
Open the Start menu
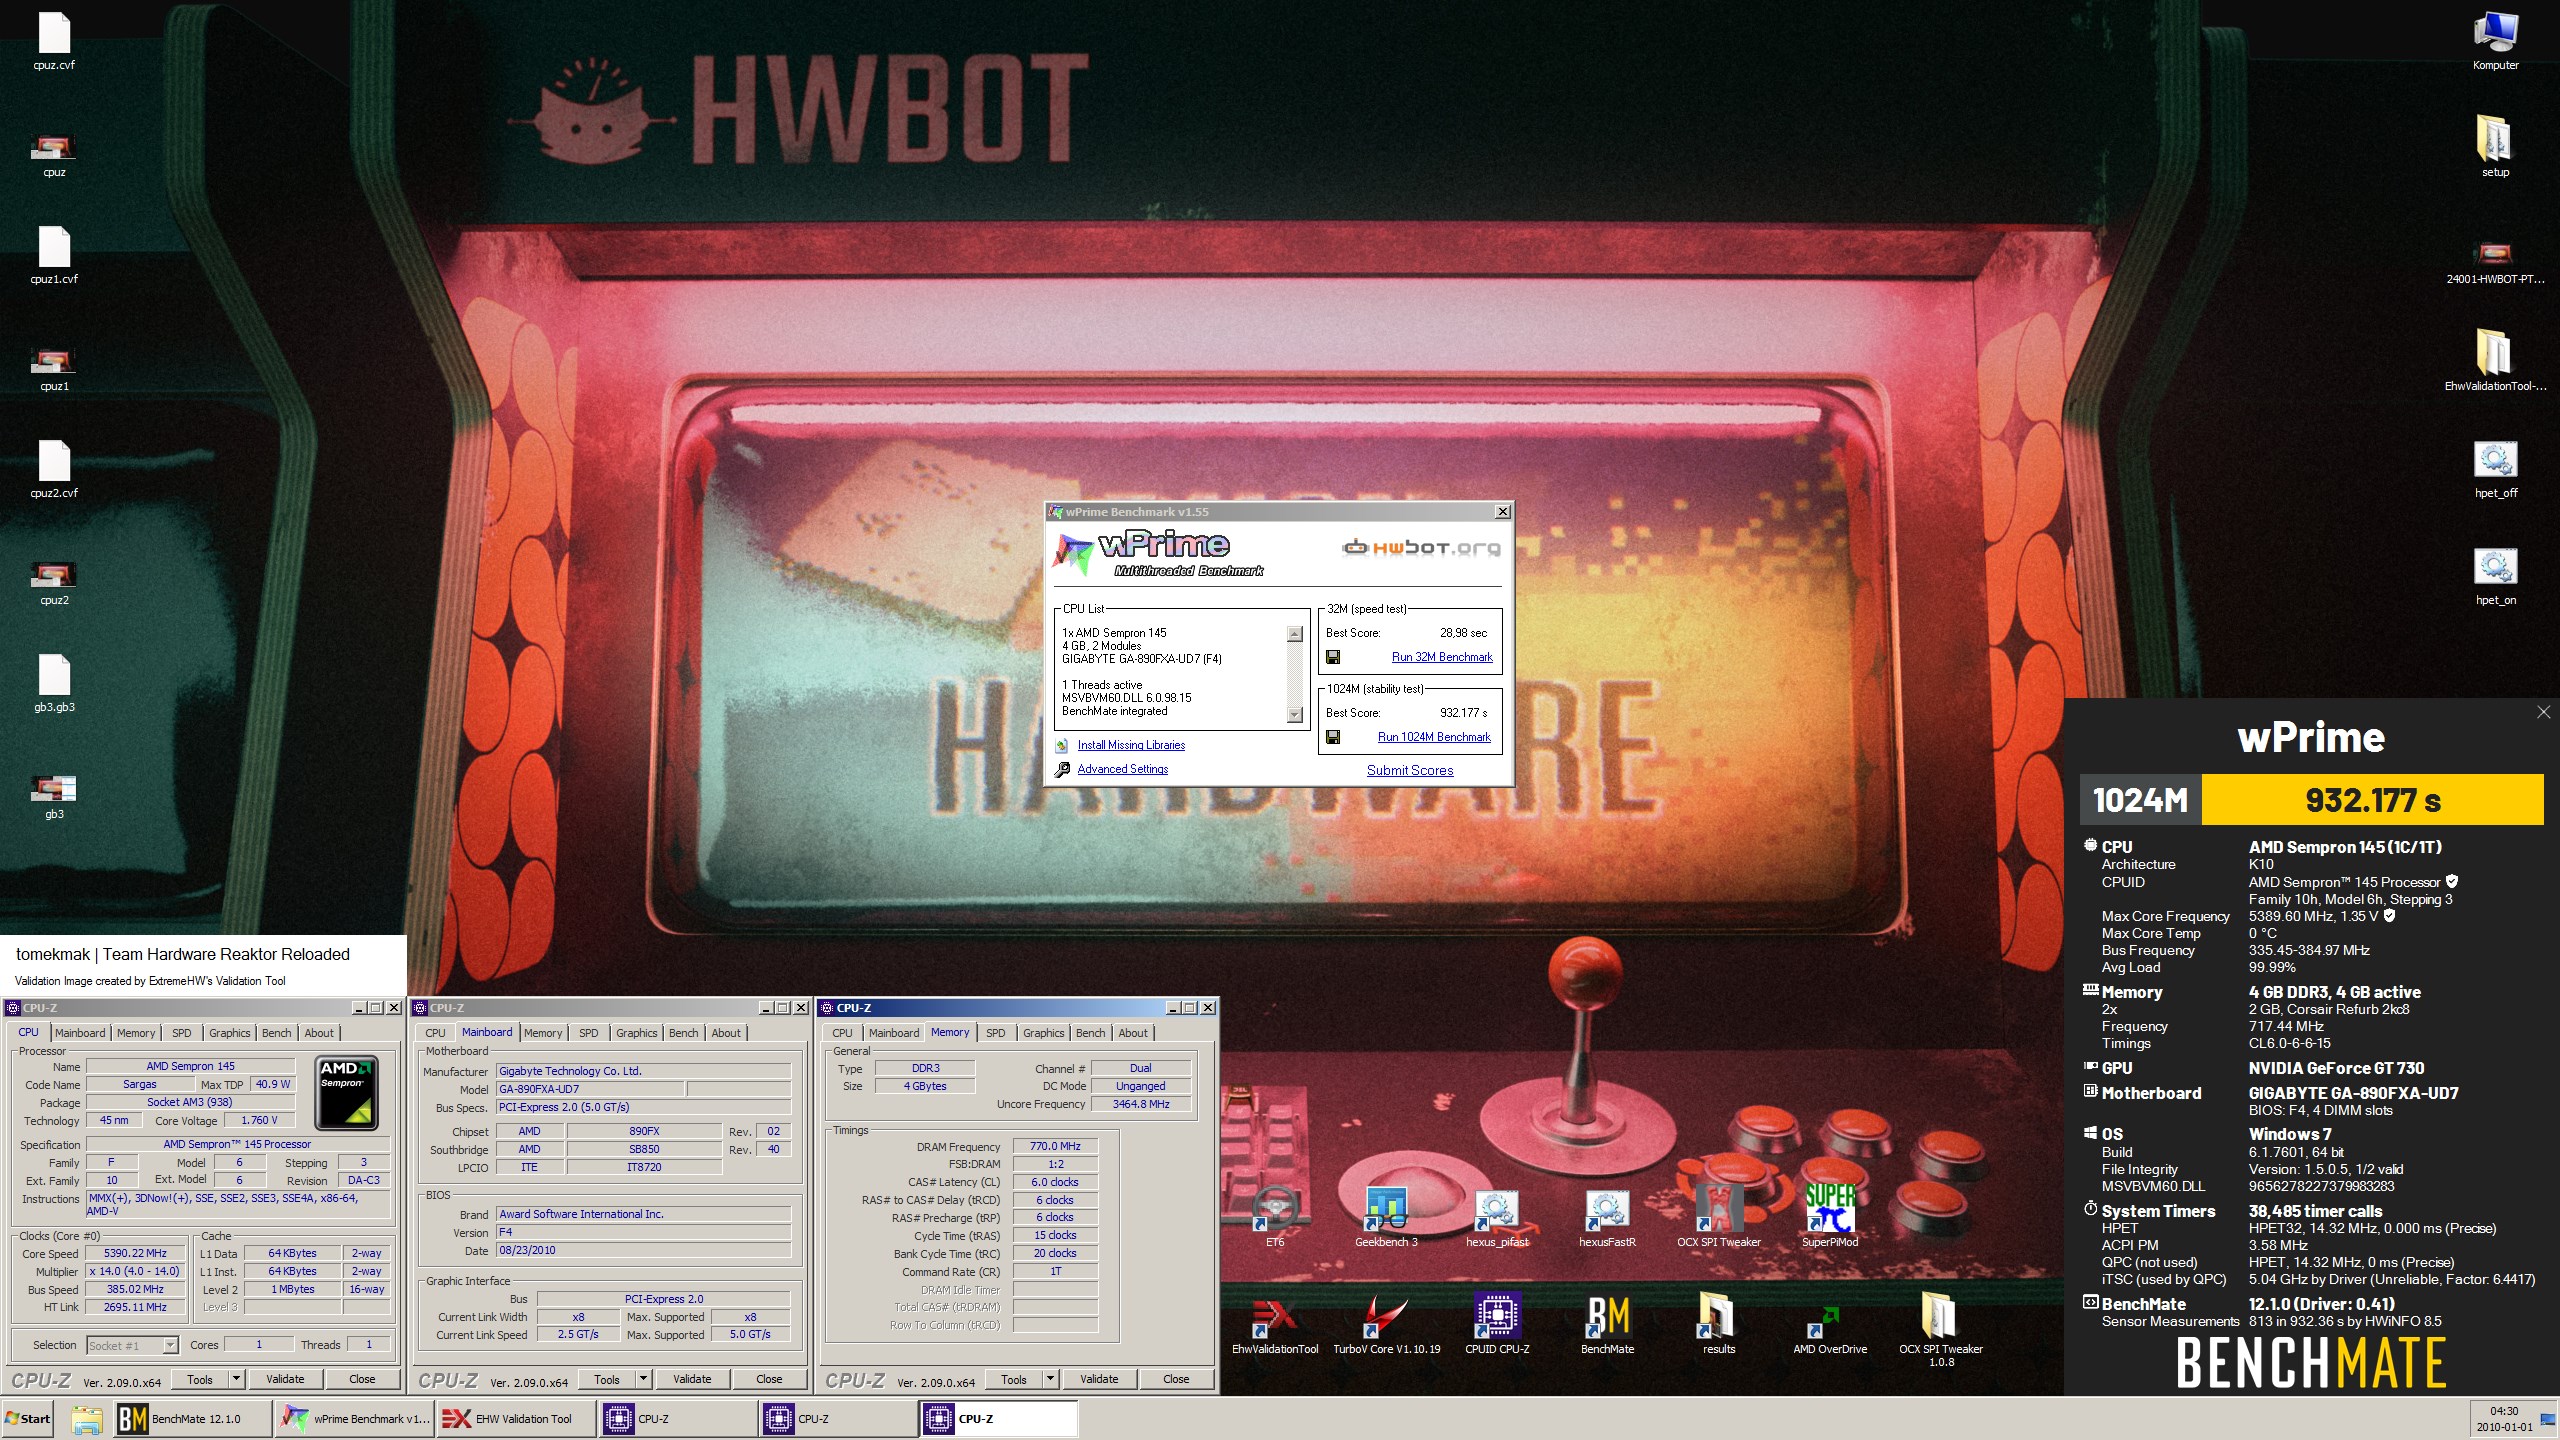28,1418
